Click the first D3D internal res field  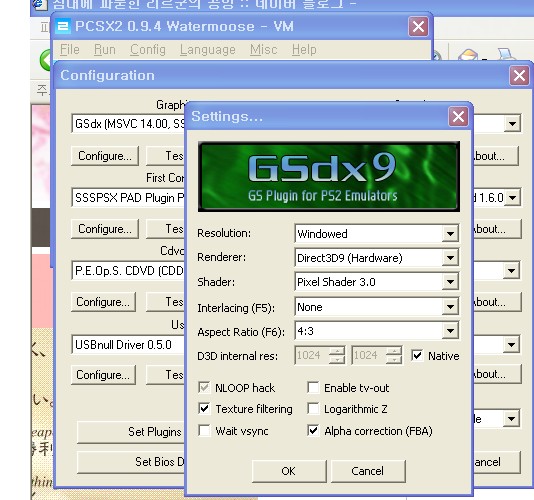pos(312,355)
